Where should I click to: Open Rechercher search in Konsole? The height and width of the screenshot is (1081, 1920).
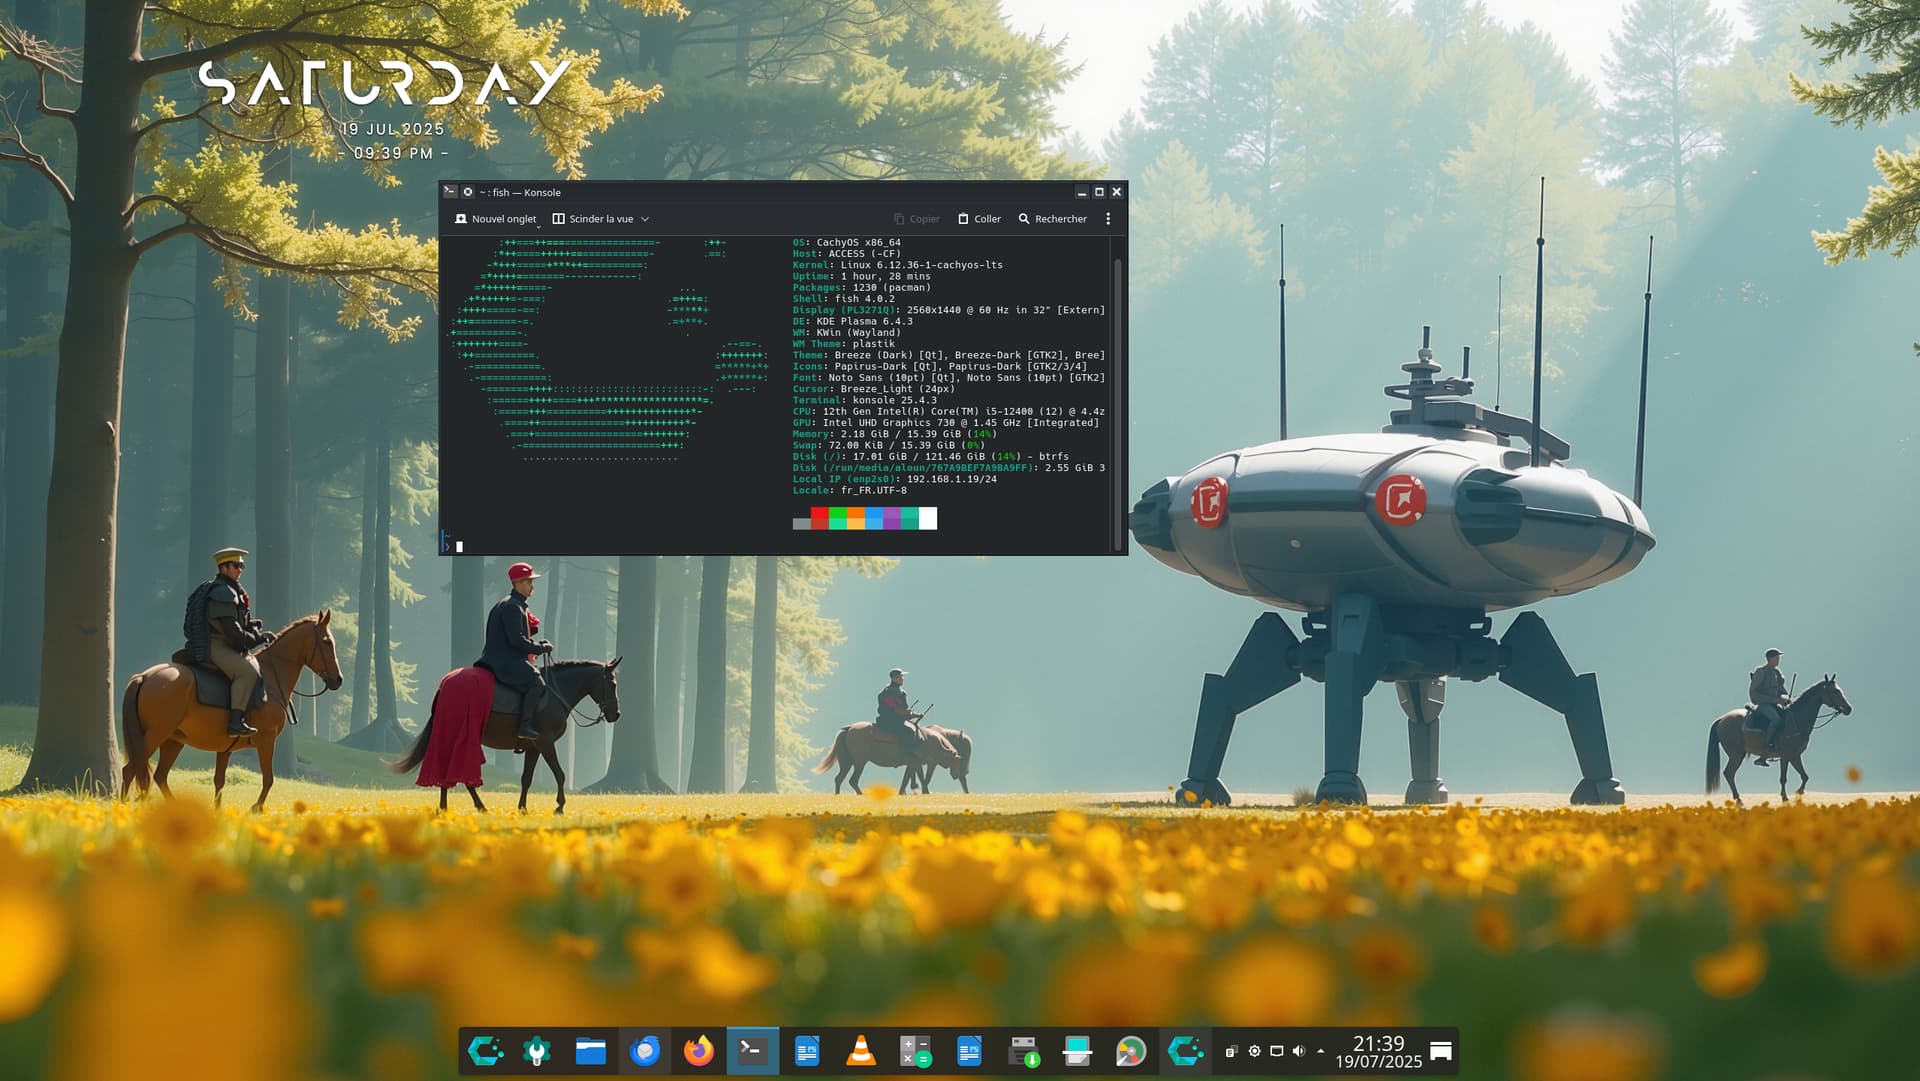tap(1052, 219)
